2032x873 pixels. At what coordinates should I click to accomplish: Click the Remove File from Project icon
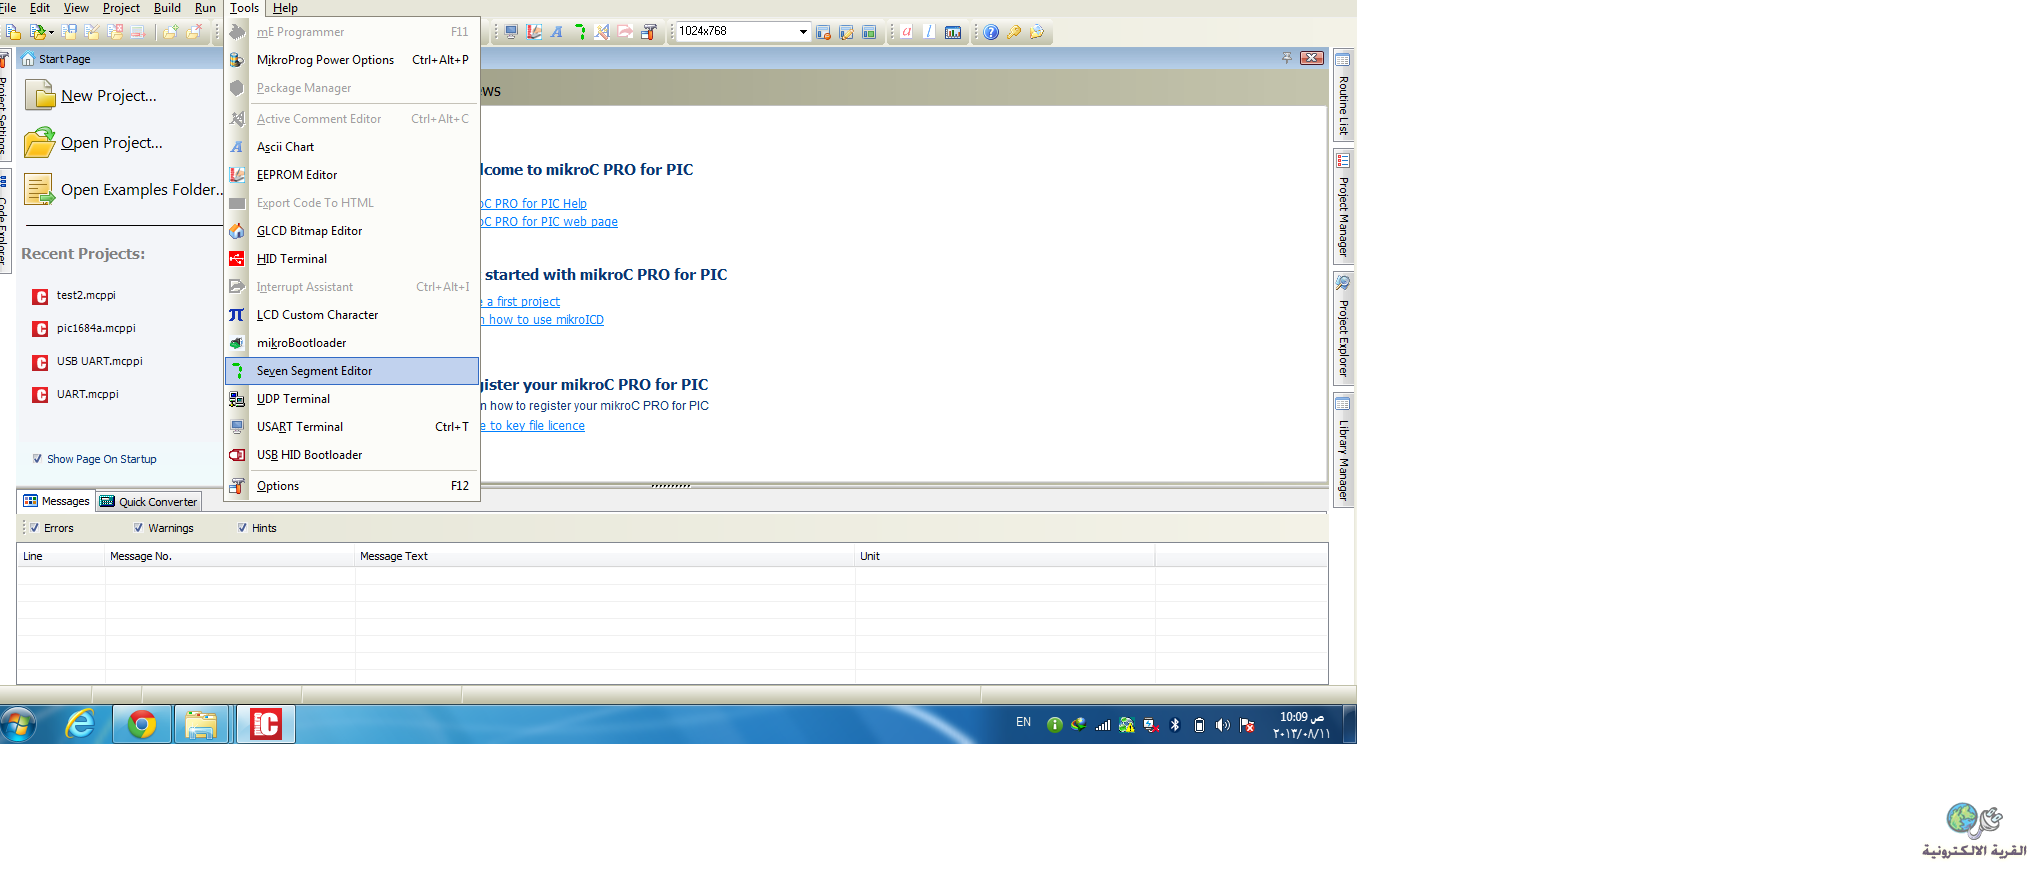point(194,32)
